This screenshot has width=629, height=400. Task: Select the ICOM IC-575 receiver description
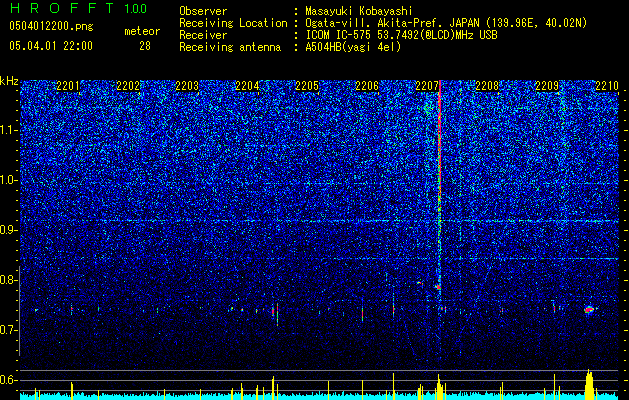click(401, 35)
